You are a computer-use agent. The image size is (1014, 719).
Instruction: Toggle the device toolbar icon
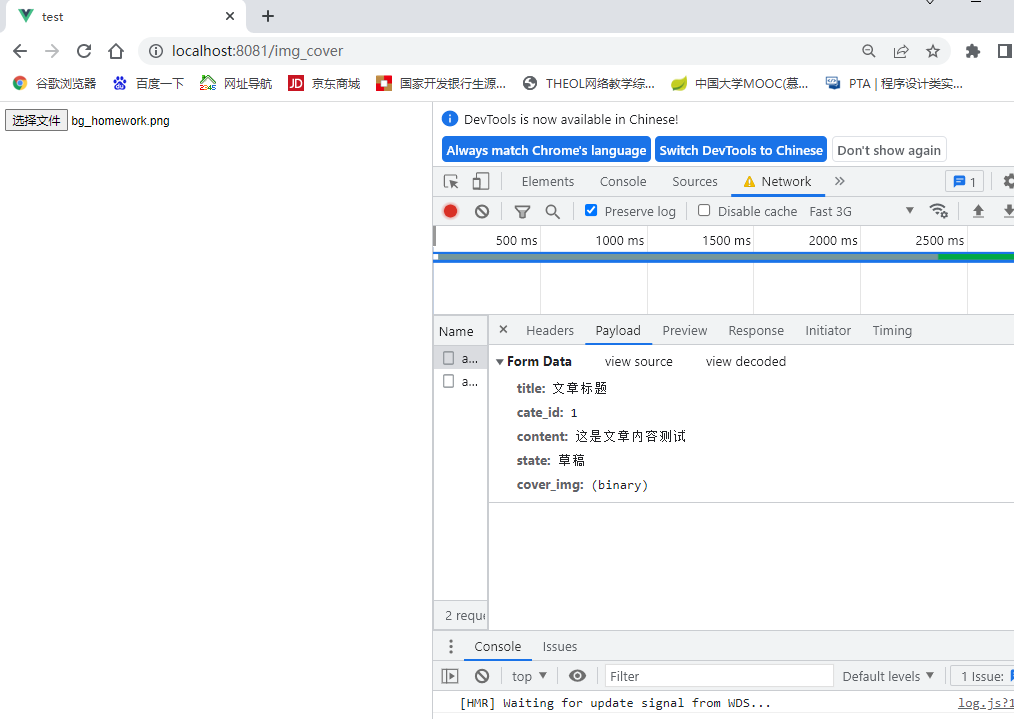tap(480, 181)
